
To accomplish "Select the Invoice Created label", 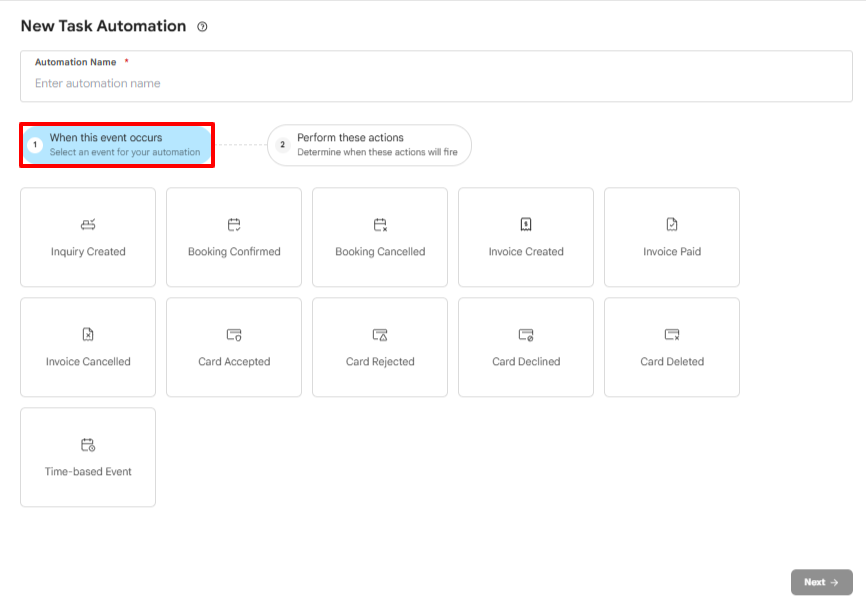I will point(526,251).
